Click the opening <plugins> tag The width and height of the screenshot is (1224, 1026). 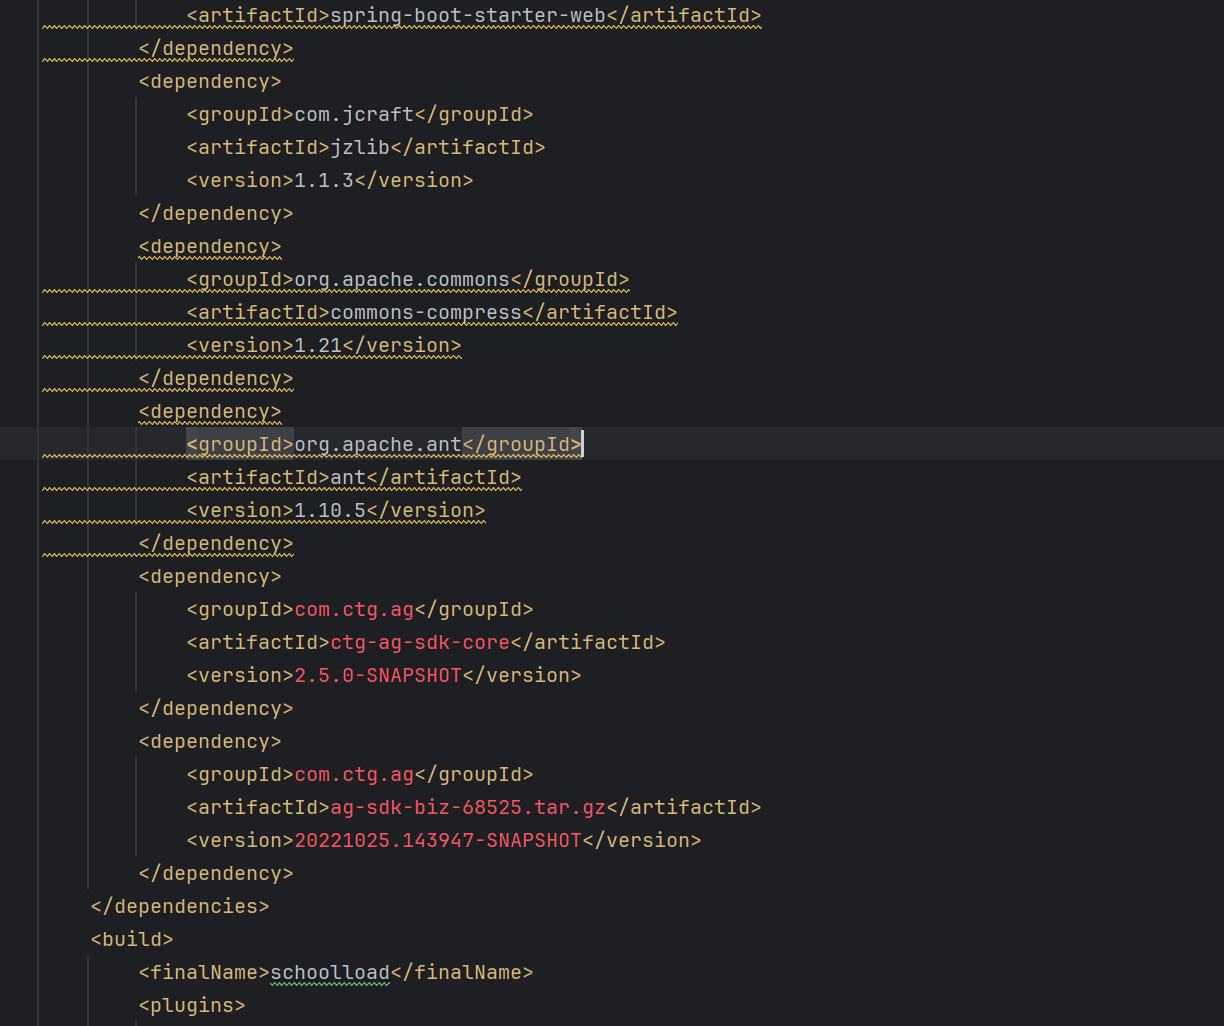tap(192, 1005)
